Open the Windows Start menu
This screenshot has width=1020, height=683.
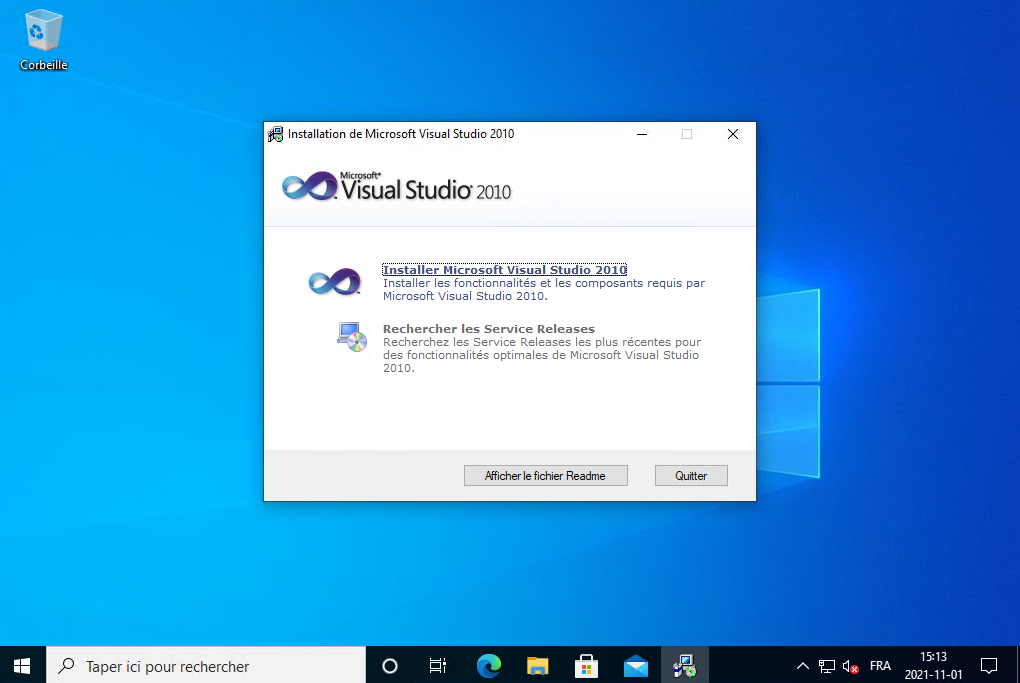(x=22, y=665)
